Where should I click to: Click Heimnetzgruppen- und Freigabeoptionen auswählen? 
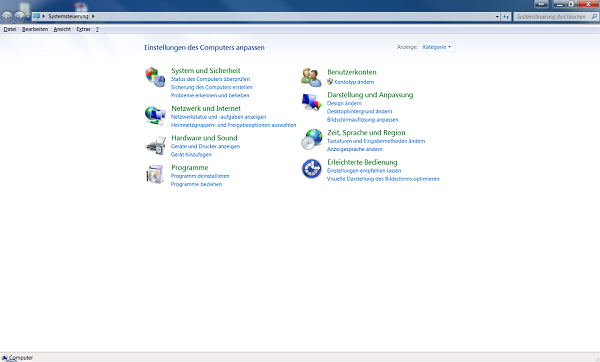[233, 125]
